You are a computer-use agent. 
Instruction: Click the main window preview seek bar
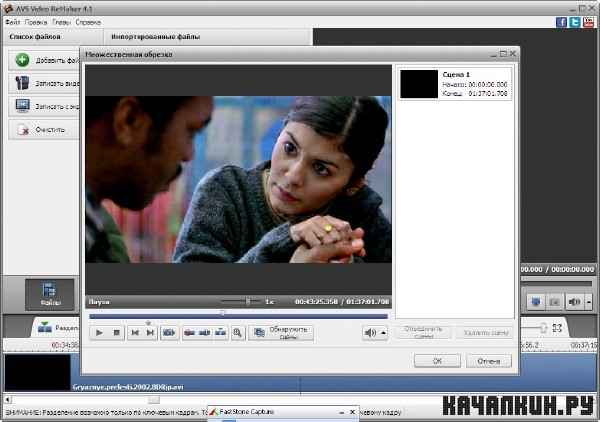click(557, 283)
